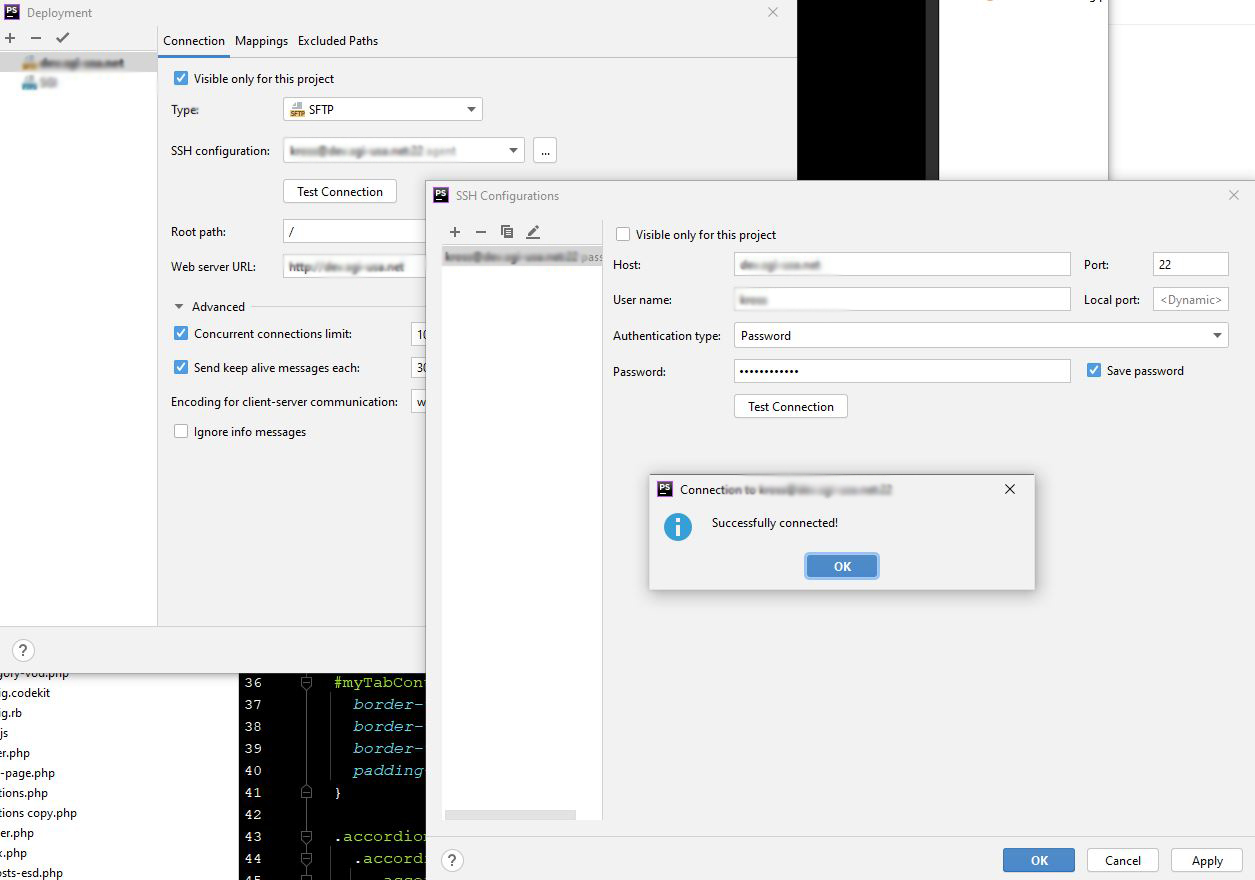Focus the Local port field
The height and width of the screenshot is (880, 1255).
(1190, 299)
